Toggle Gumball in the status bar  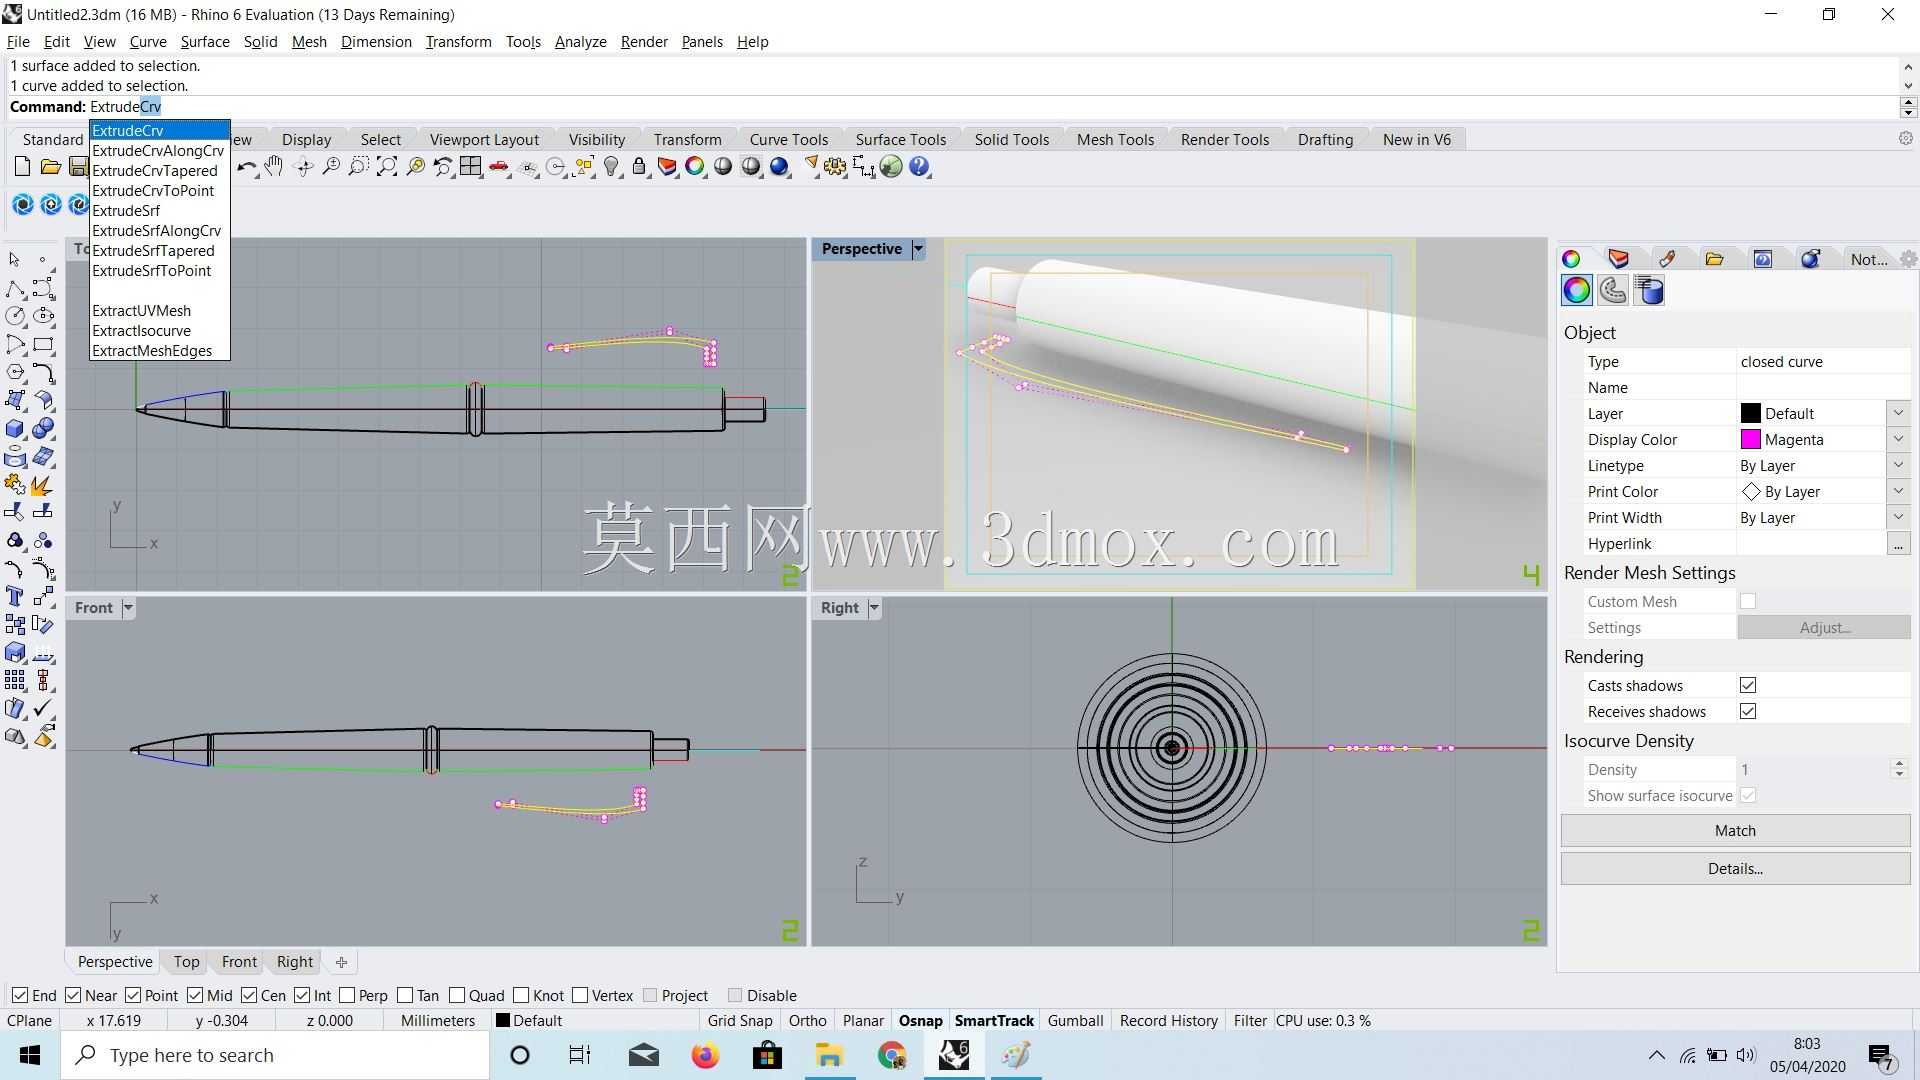[x=1075, y=1020]
